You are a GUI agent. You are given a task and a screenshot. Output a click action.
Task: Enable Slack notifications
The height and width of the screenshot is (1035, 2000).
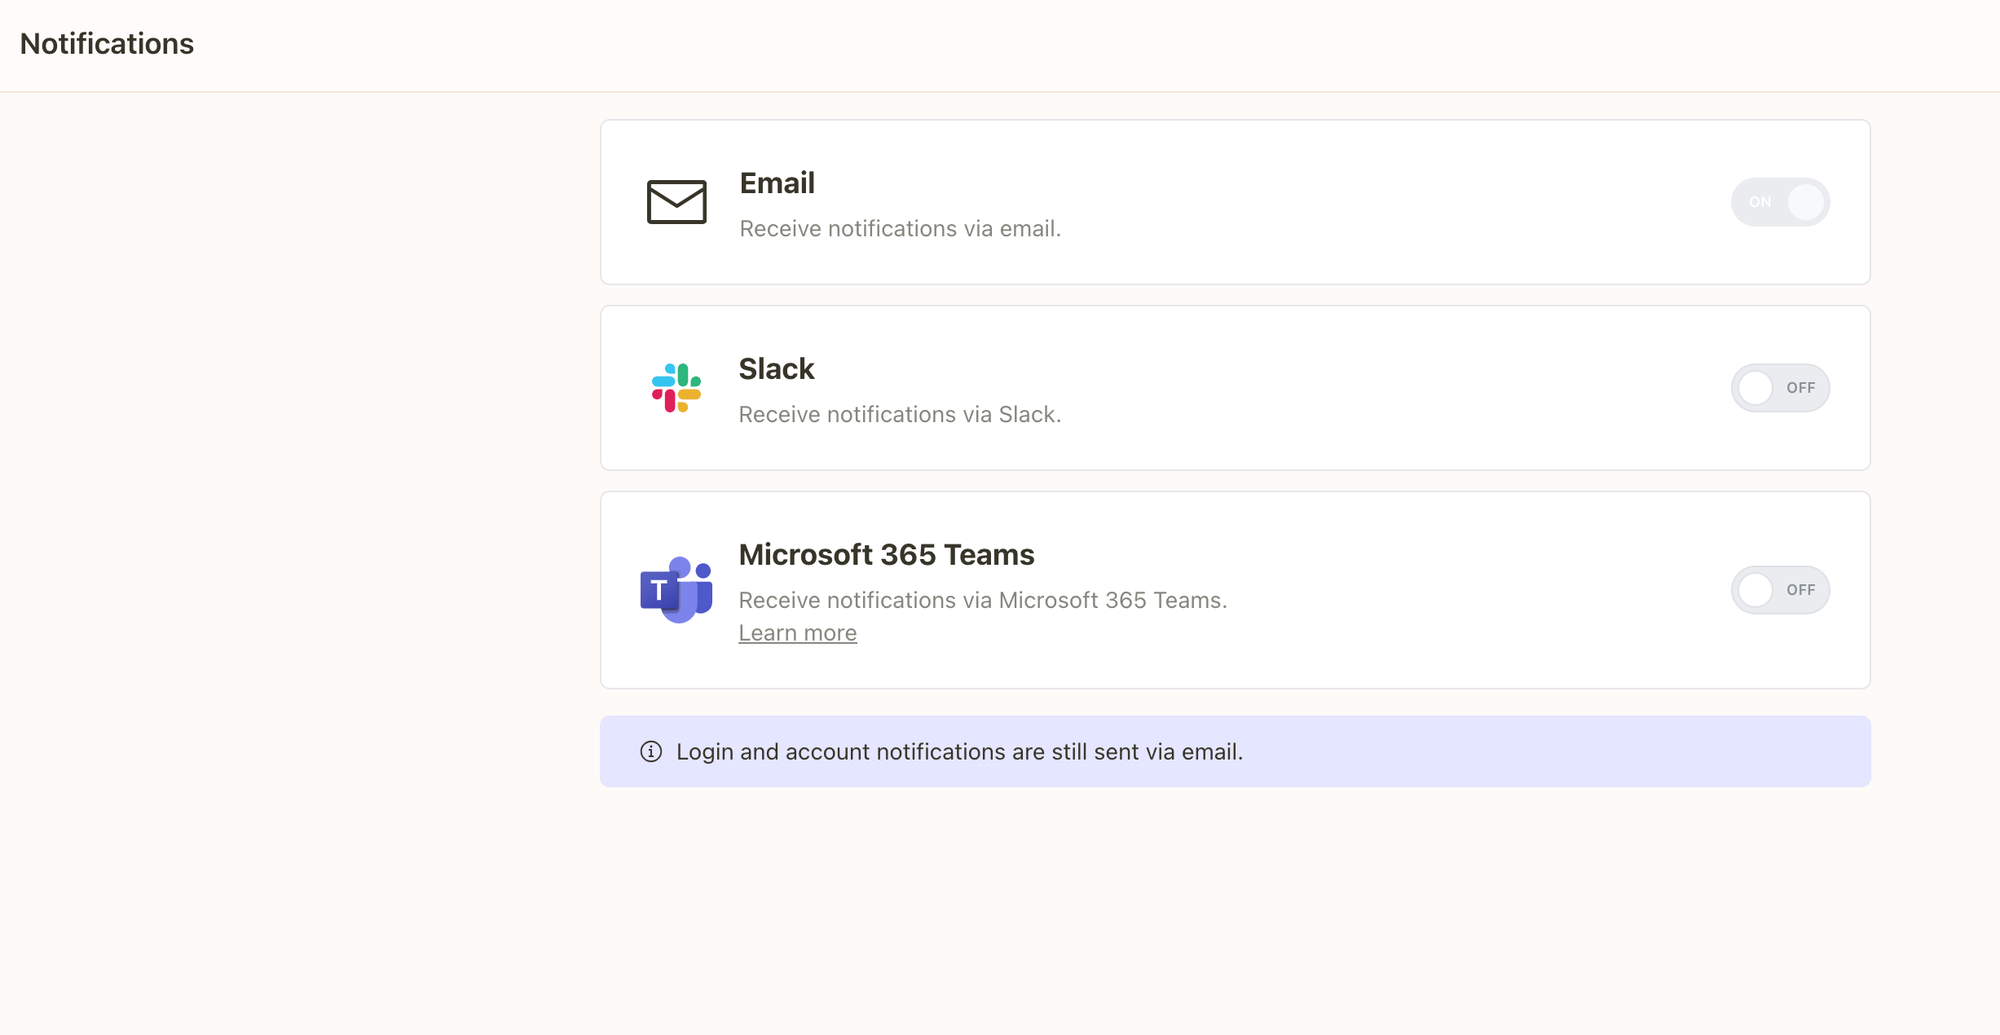click(1780, 387)
